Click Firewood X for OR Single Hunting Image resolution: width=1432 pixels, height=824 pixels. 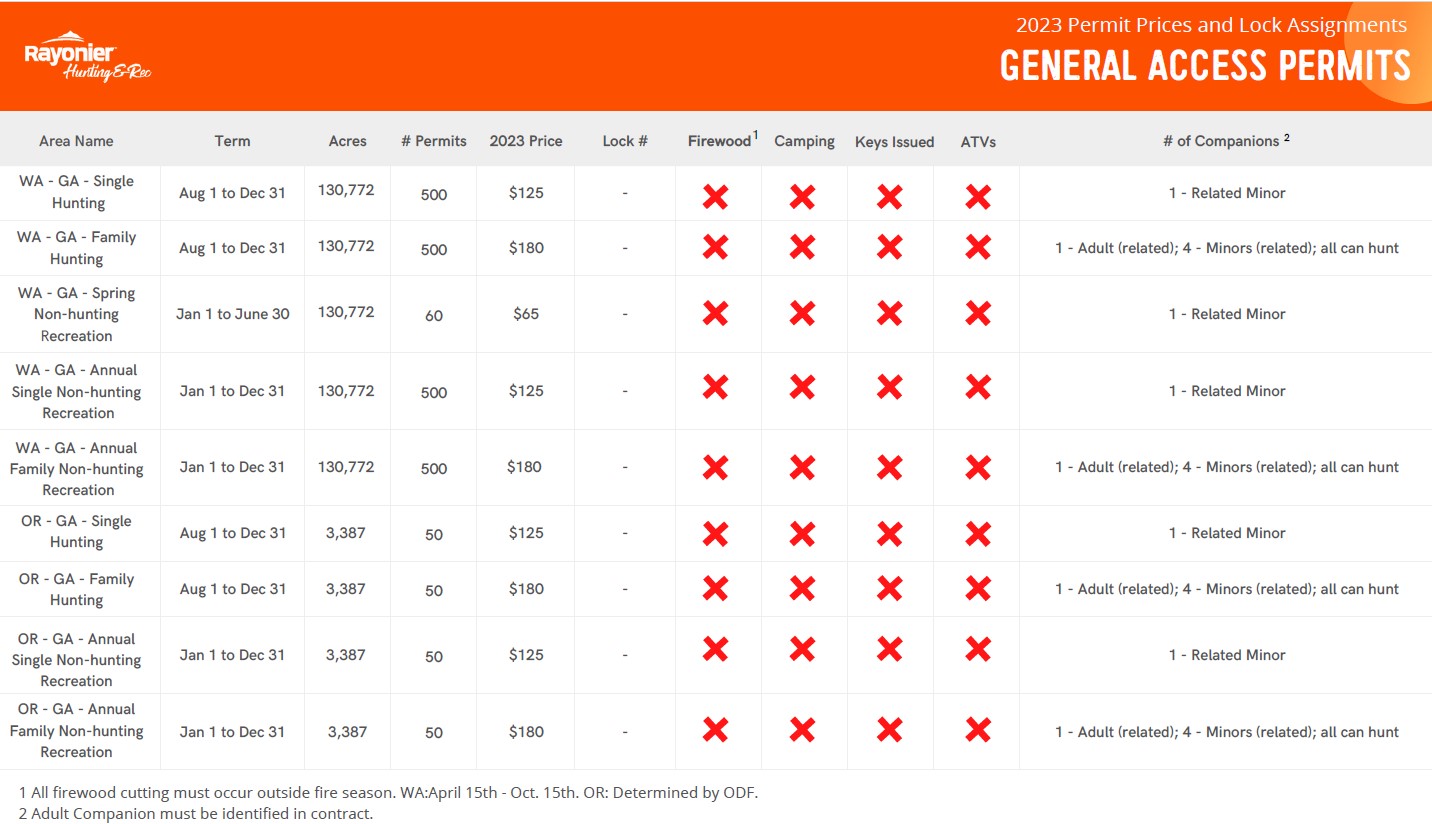click(715, 534)
